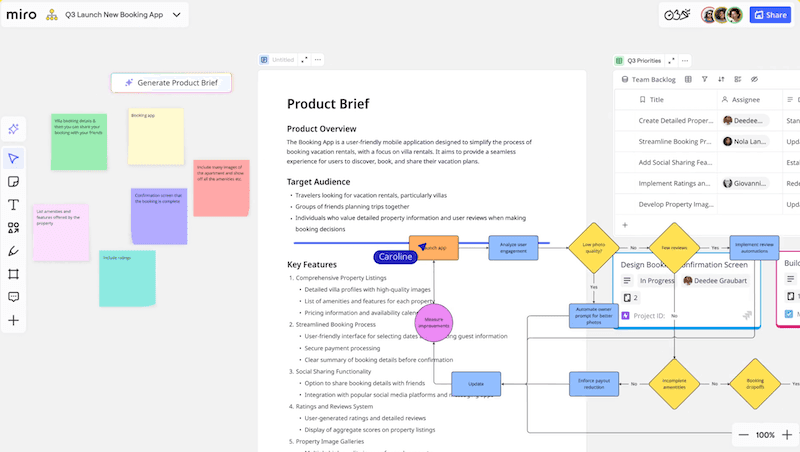Select the green sticky note

coord(79,141)
